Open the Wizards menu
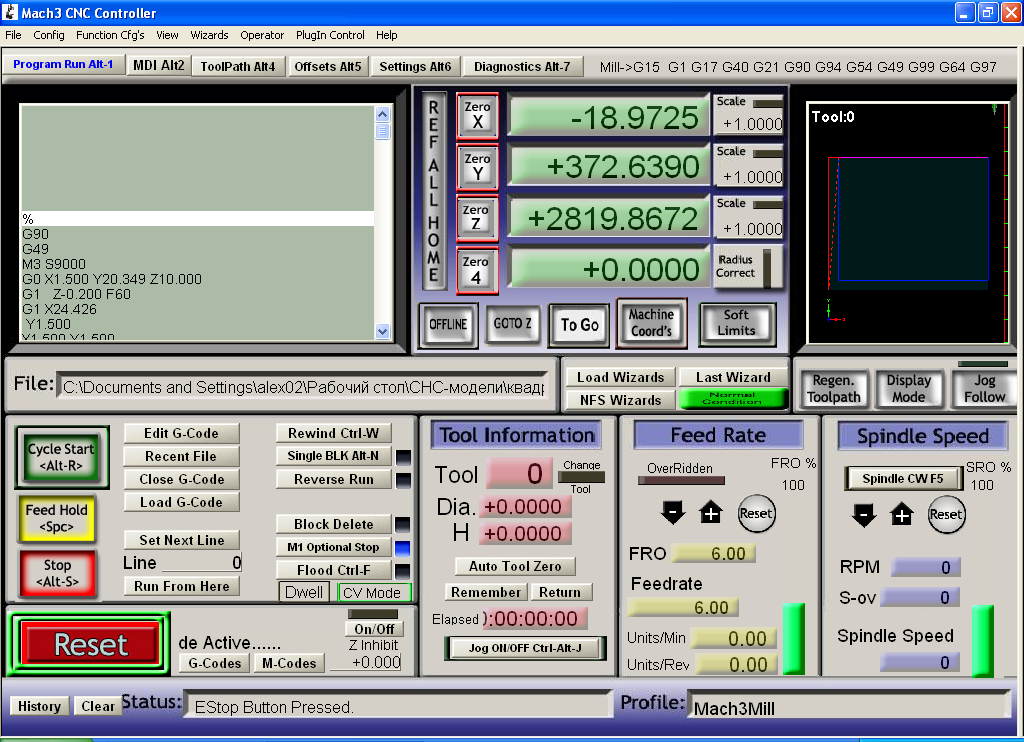Image resolution: width=1024 pixels, height=742 pixels. 209,35
